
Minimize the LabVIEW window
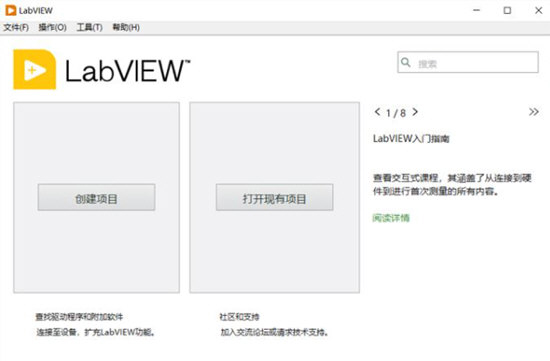tap(476, 11)
